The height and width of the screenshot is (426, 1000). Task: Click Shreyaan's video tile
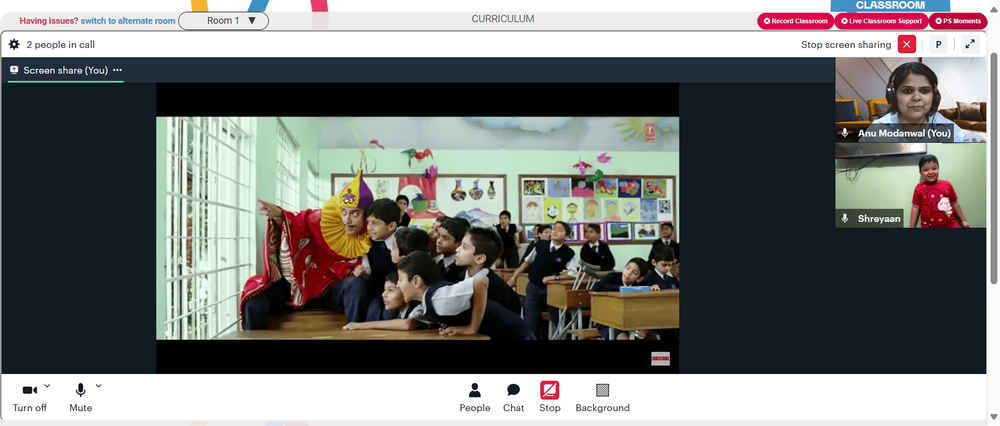(x=911, y=185)
